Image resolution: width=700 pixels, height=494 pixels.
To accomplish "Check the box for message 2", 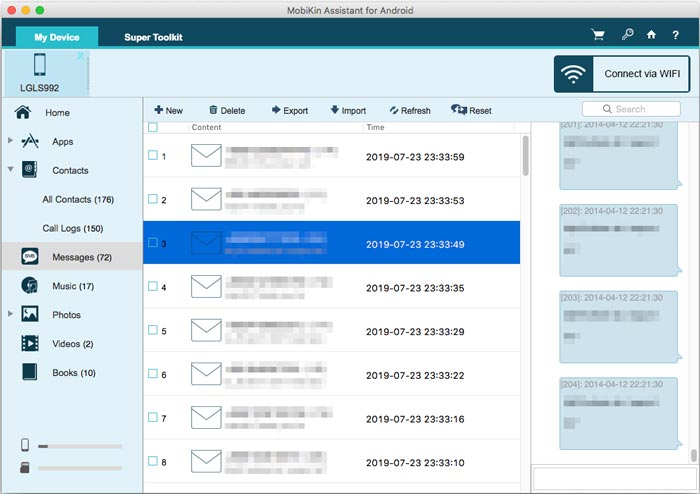I will coord(153,199).
